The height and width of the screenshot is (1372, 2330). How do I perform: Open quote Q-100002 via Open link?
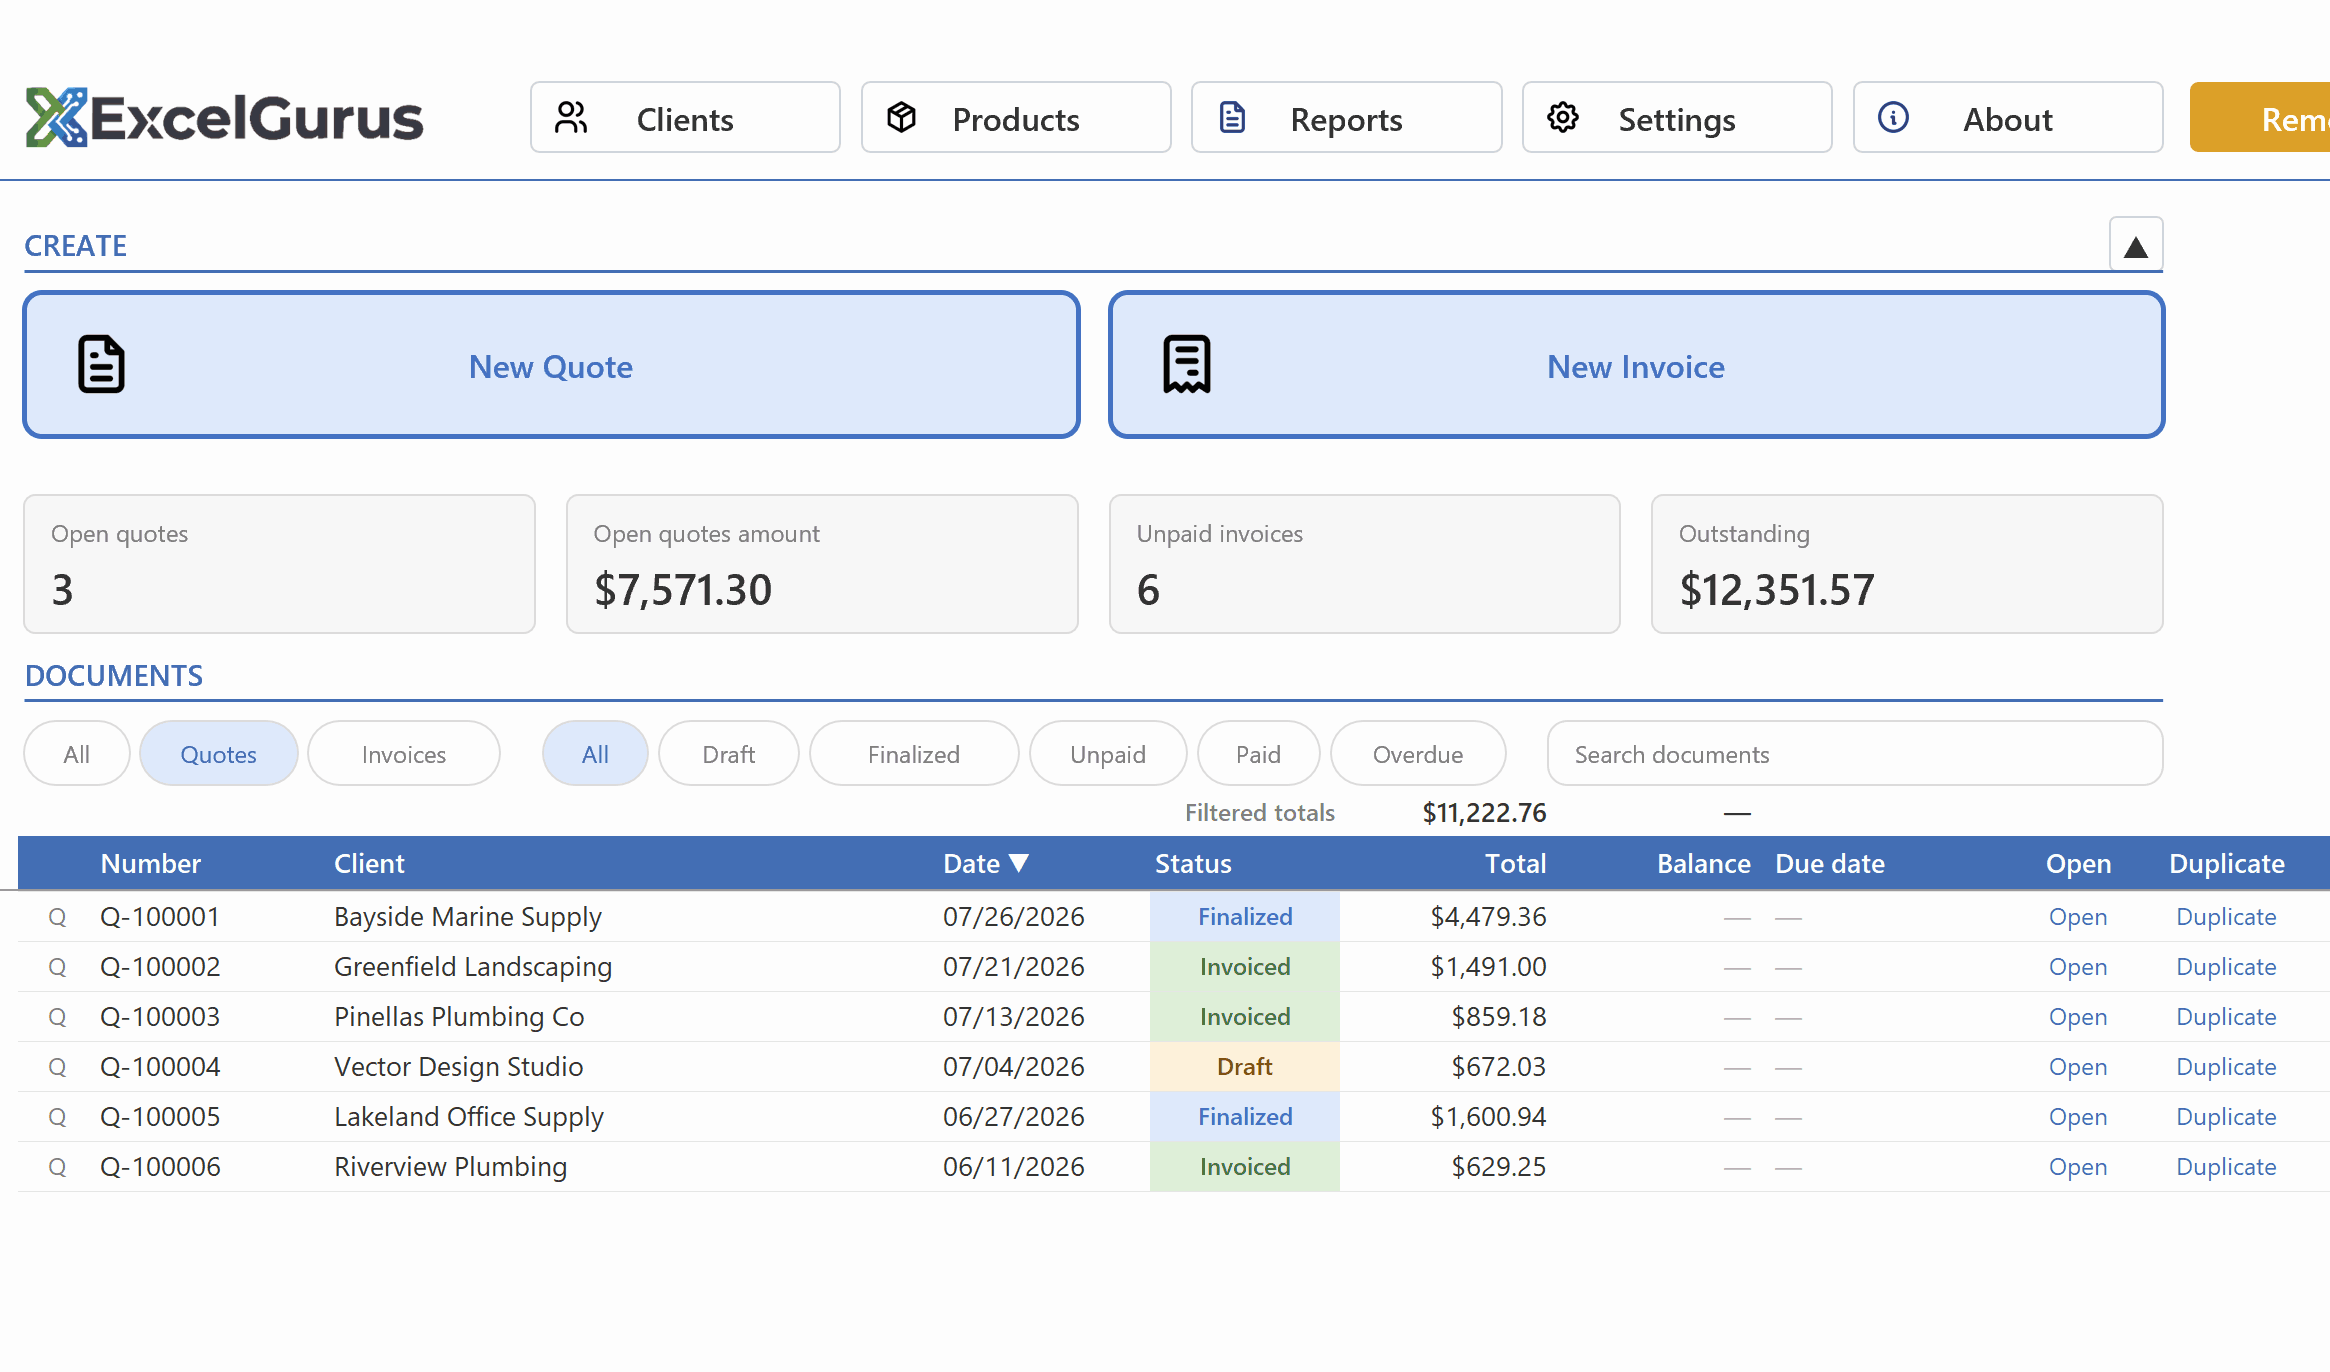pos(2078,967)
